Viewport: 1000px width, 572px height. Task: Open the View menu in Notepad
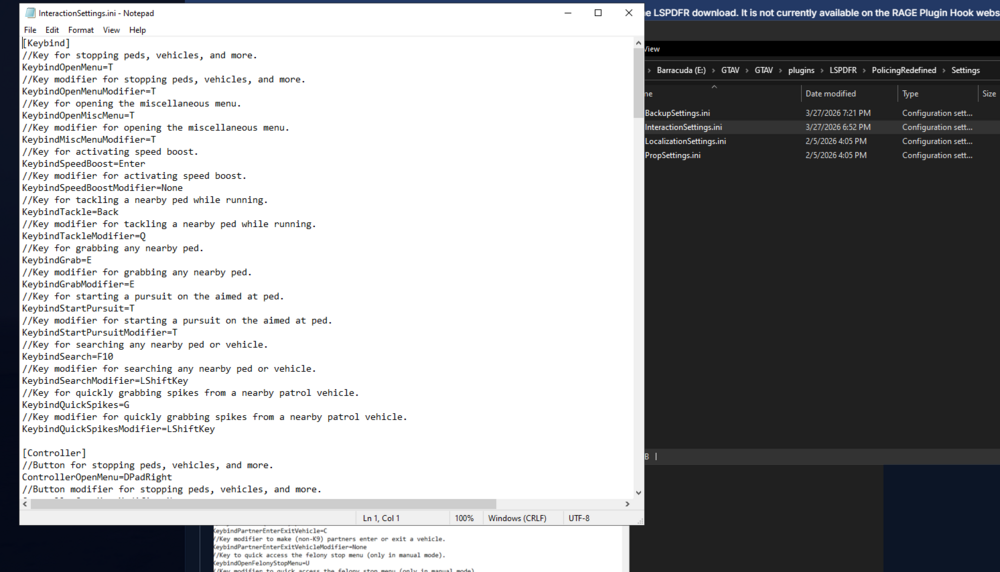(x=111, y=30)
